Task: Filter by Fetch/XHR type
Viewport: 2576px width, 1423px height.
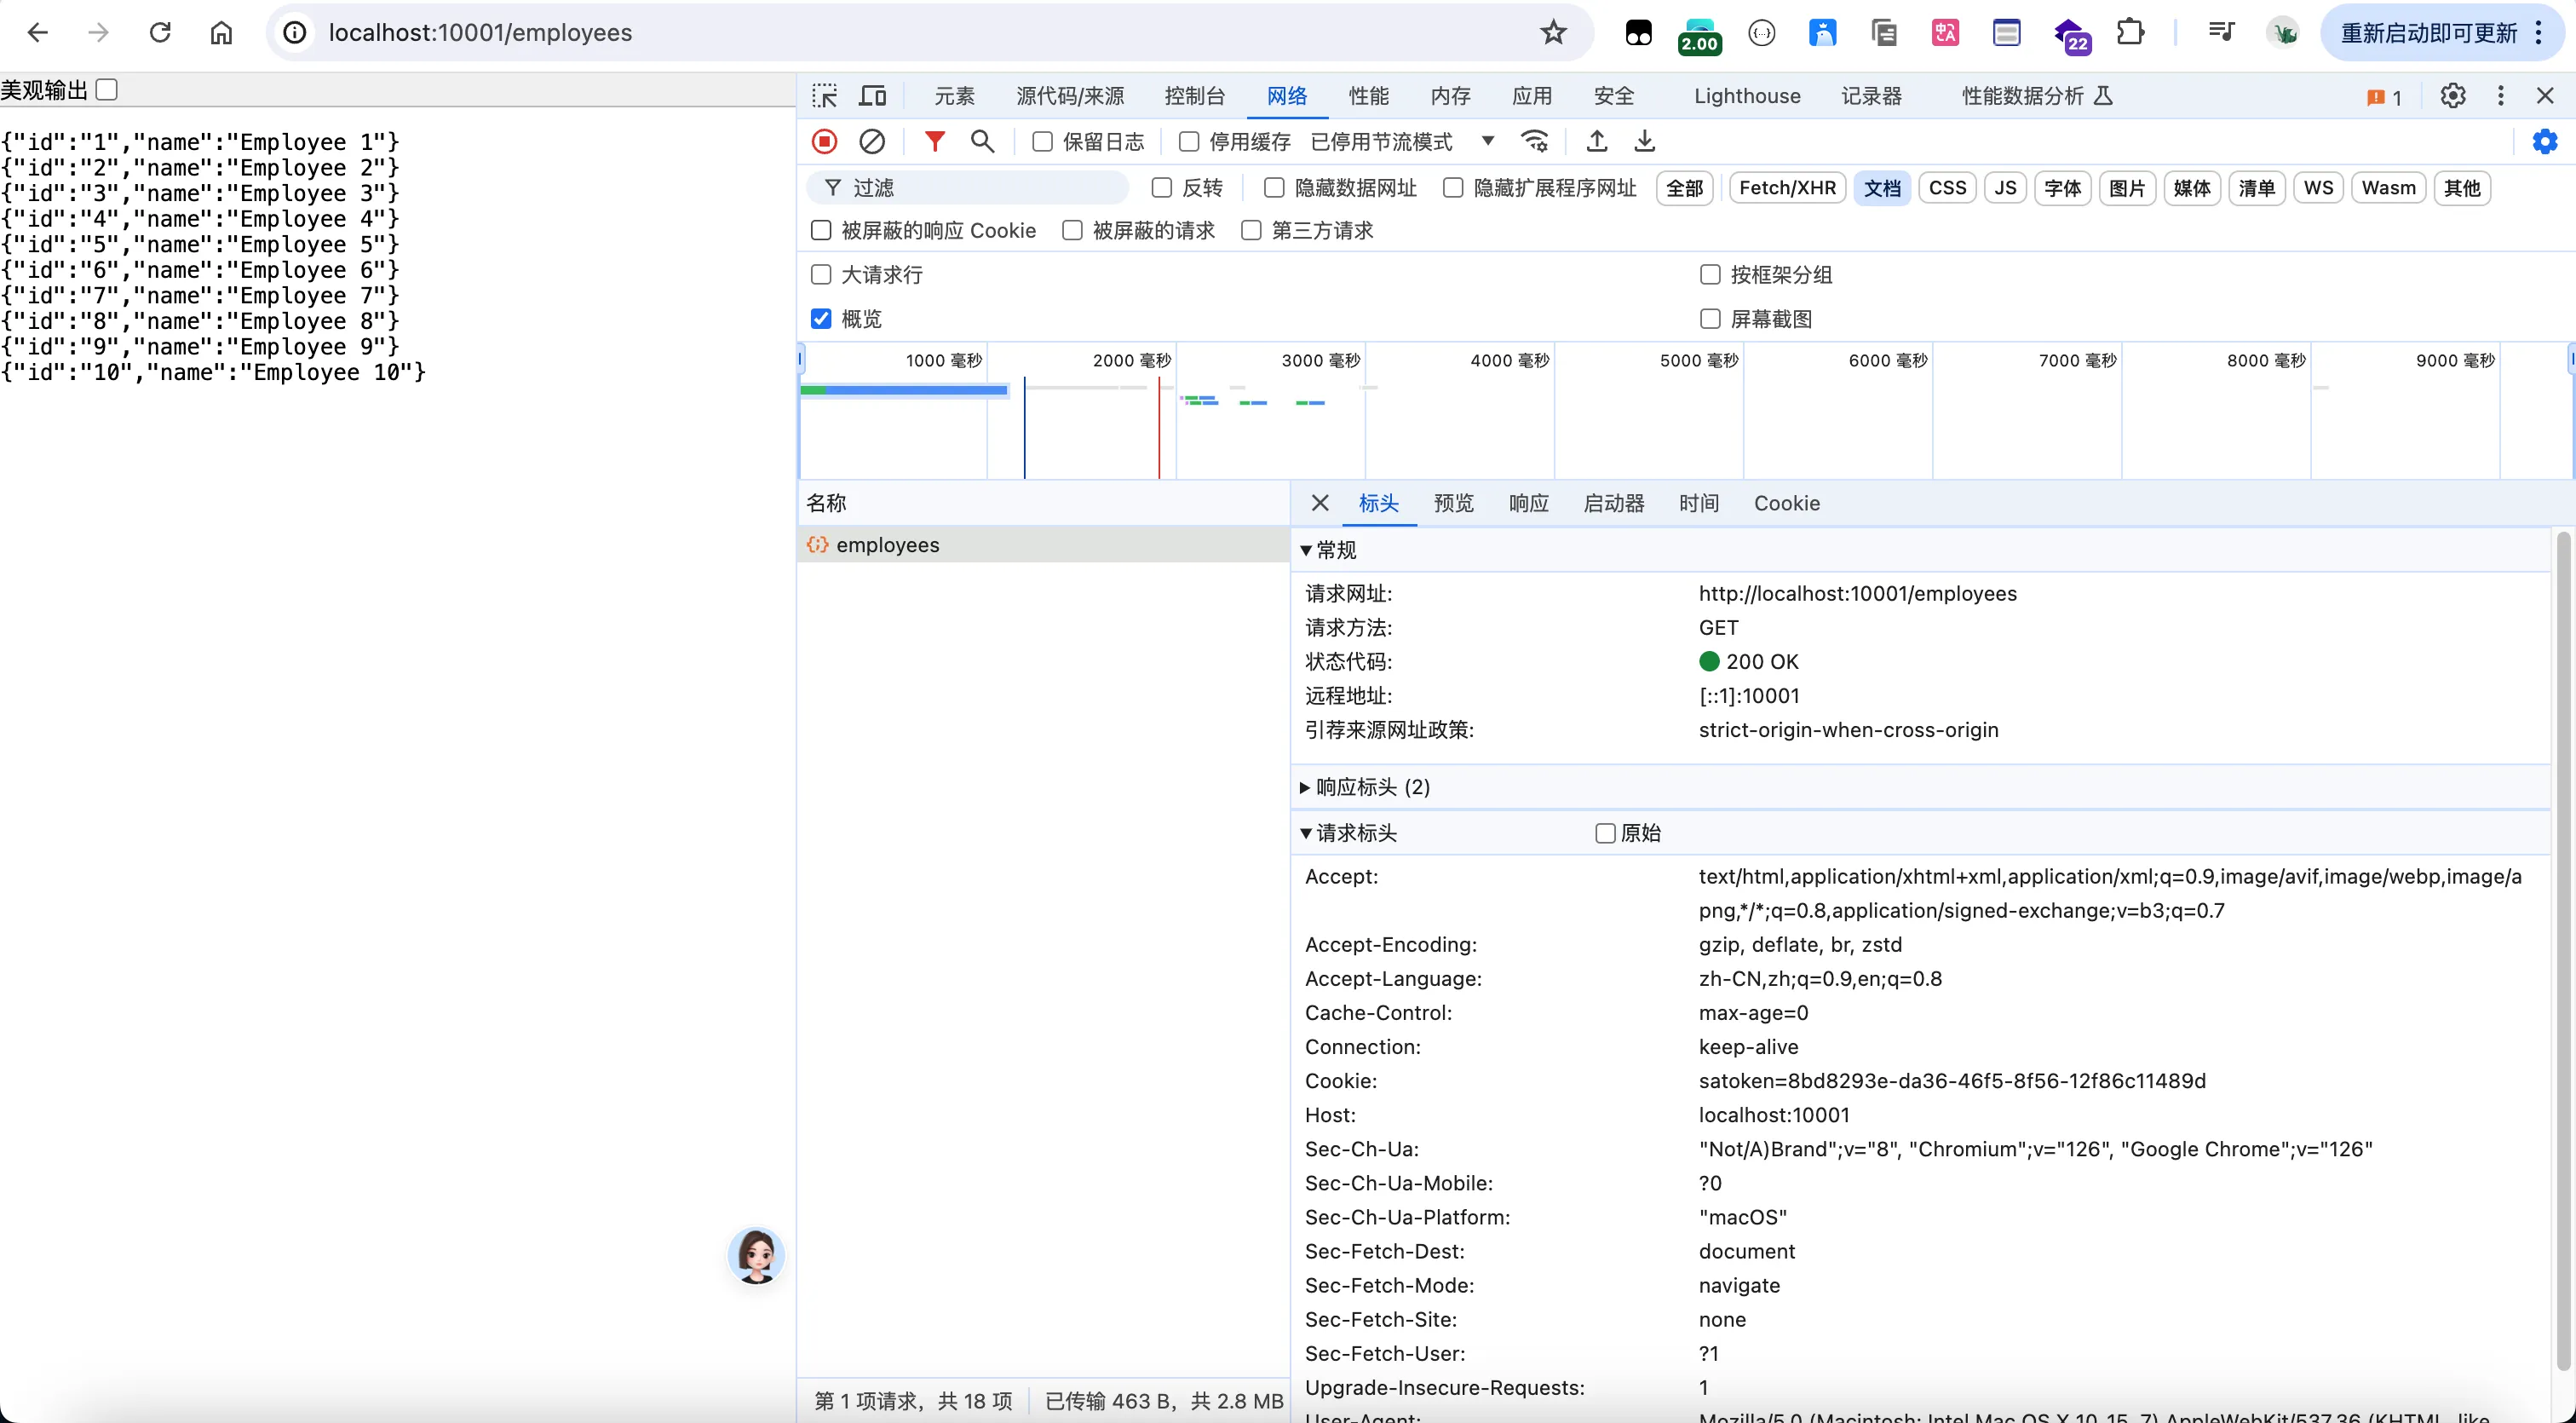Action: pyautogui.click(x=1787, y=188)
